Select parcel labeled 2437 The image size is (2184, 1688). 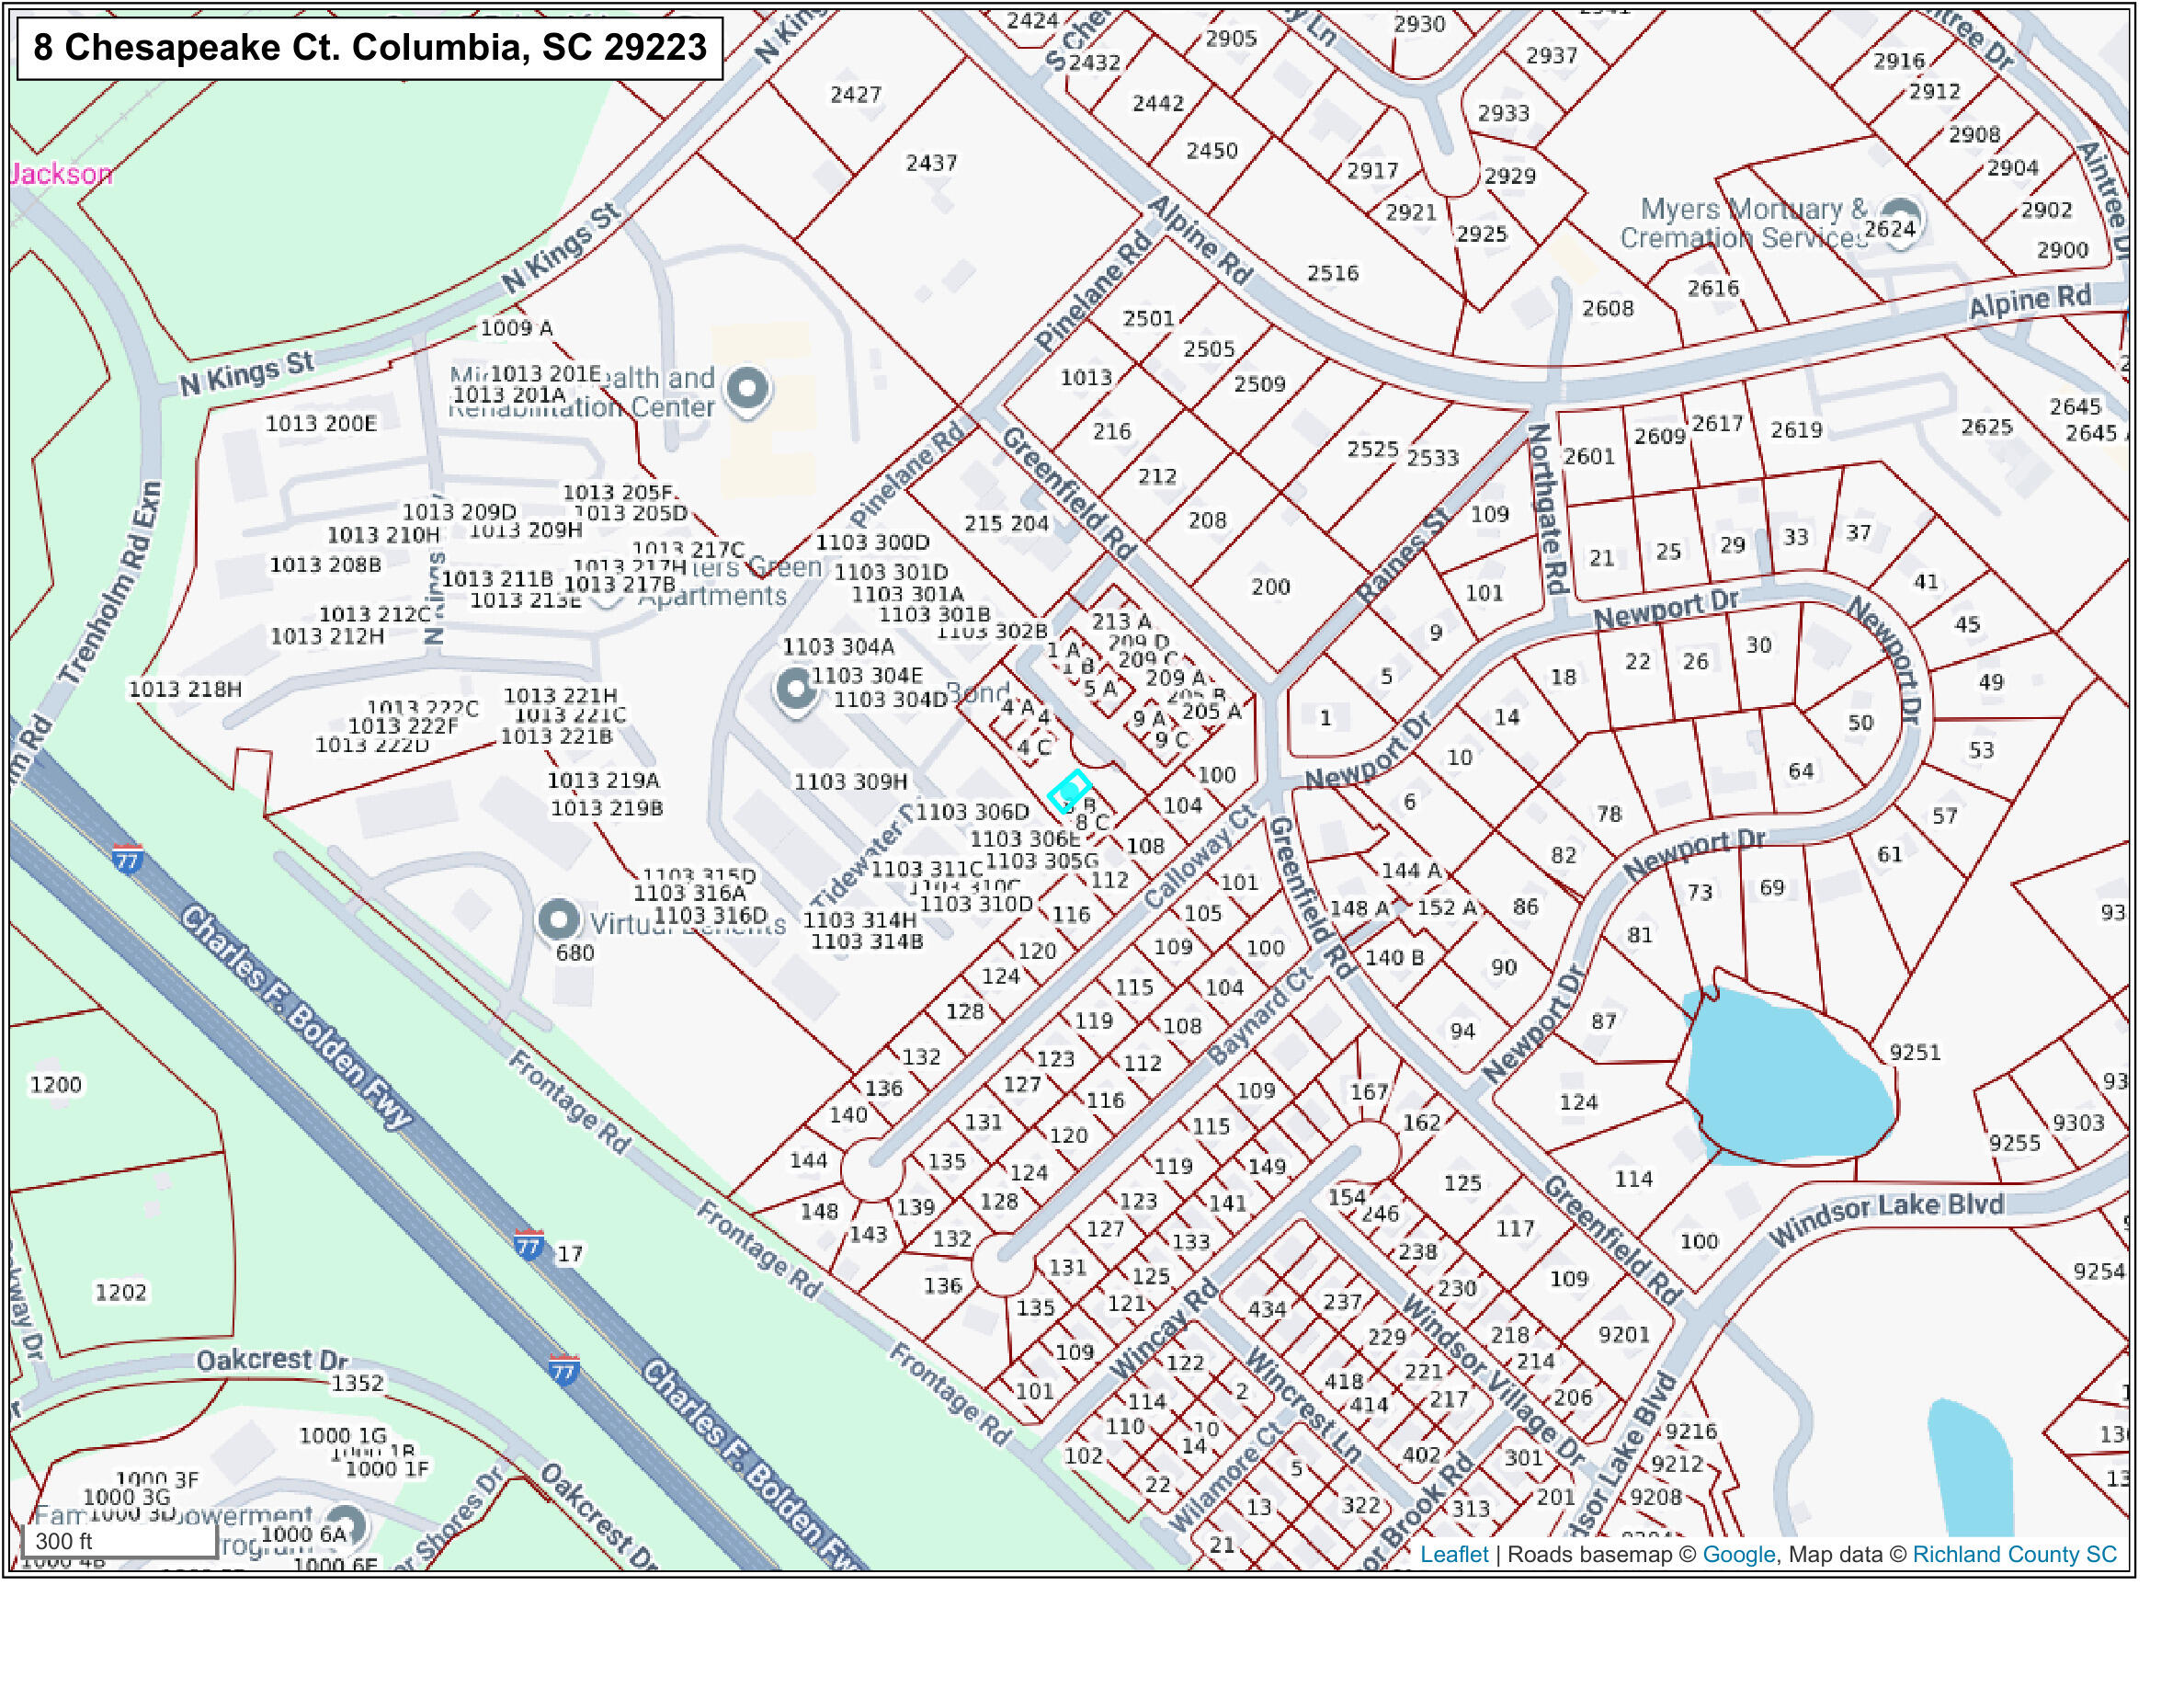pyautogui.click(x=931, y=162)
